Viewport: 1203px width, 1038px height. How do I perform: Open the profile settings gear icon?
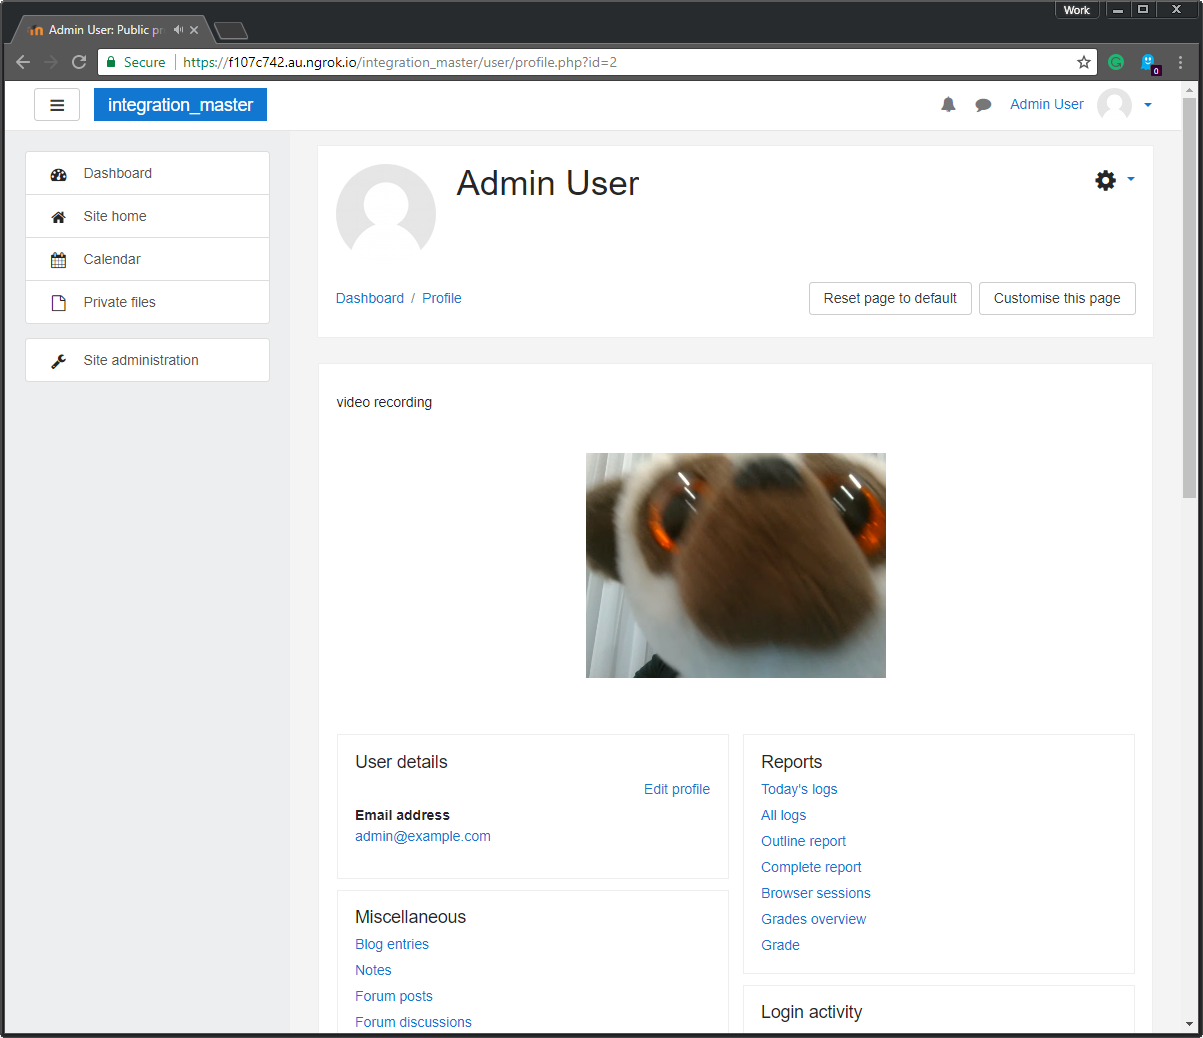[x=1105, y=180]
